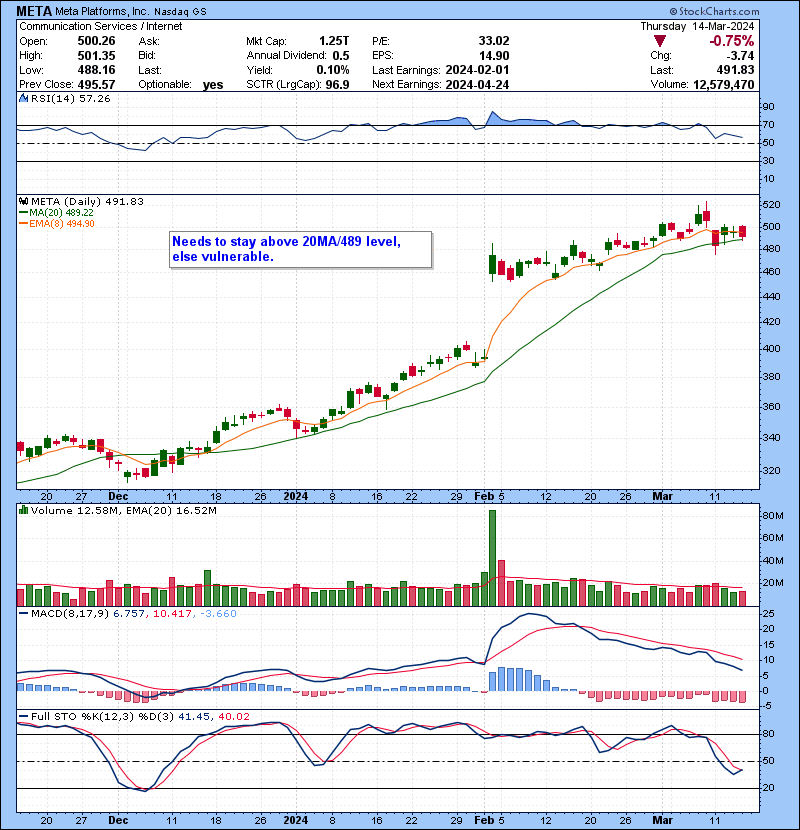Image resolution: width=800 pixels, height=830 pixels.
Task: Click the -0.75% percent change value
Action: click(732, 41)
